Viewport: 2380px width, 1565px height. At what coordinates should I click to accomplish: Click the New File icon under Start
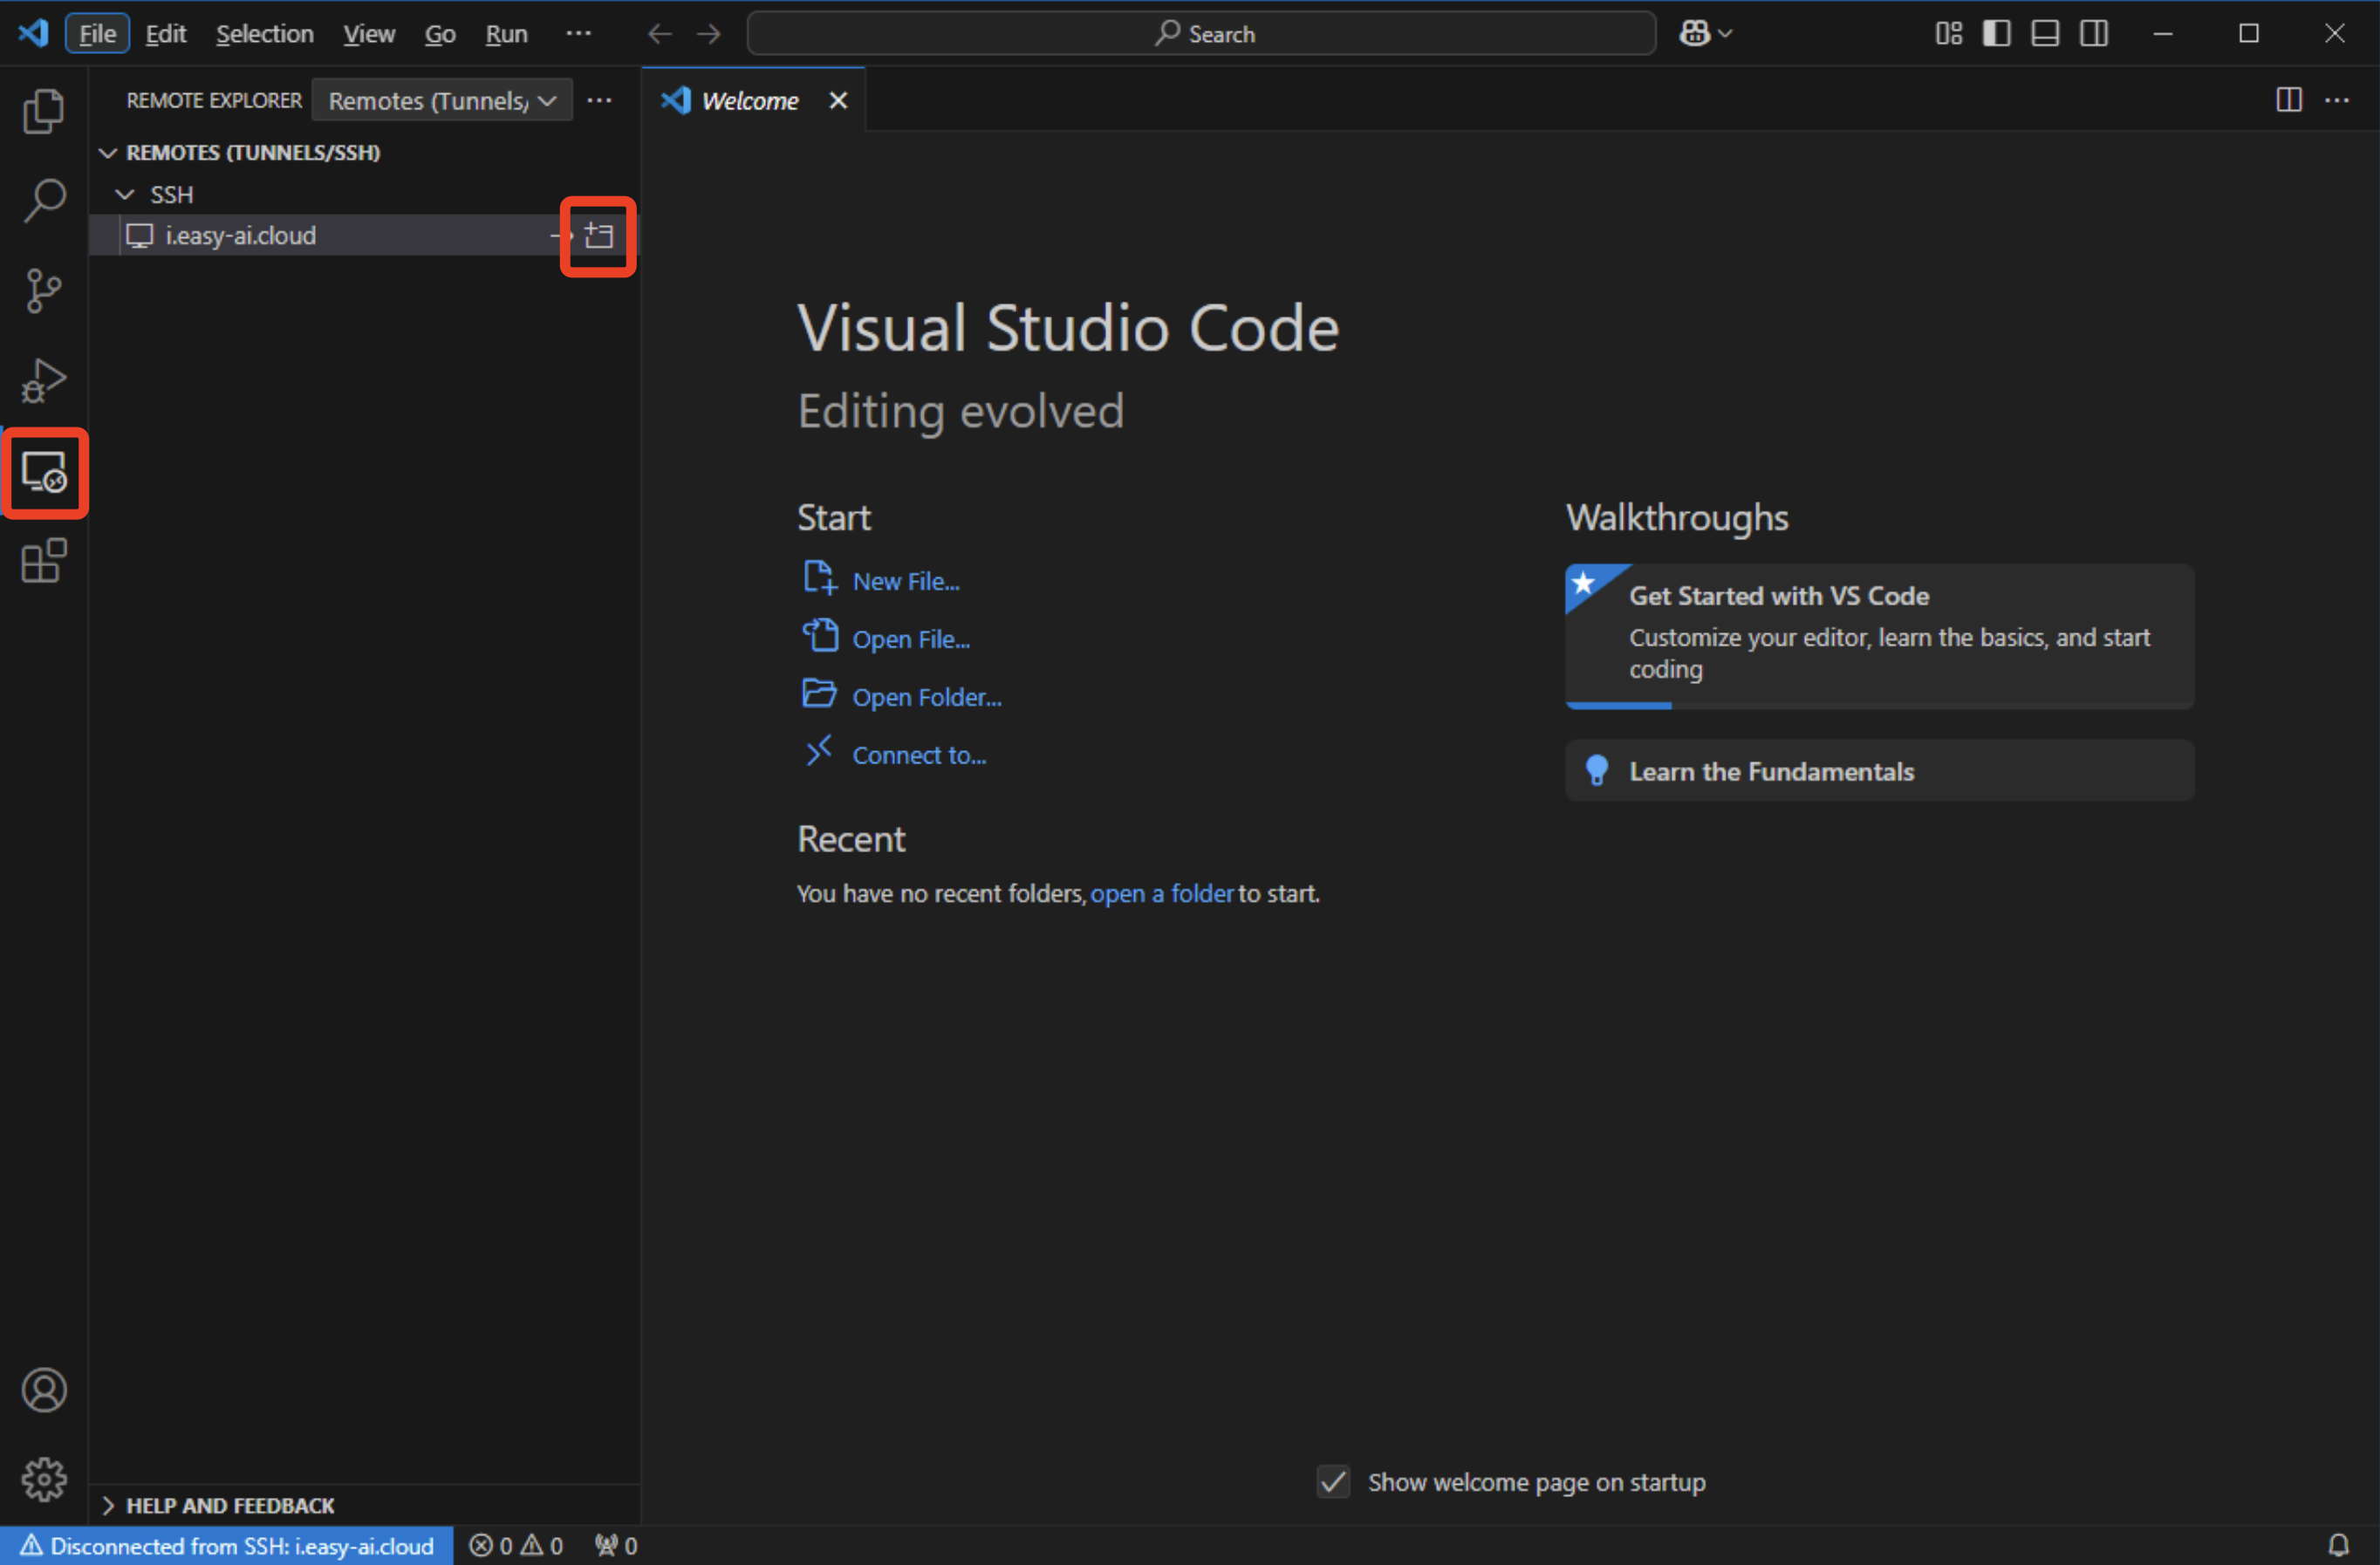pyautogui.click(x=819, y=578)
